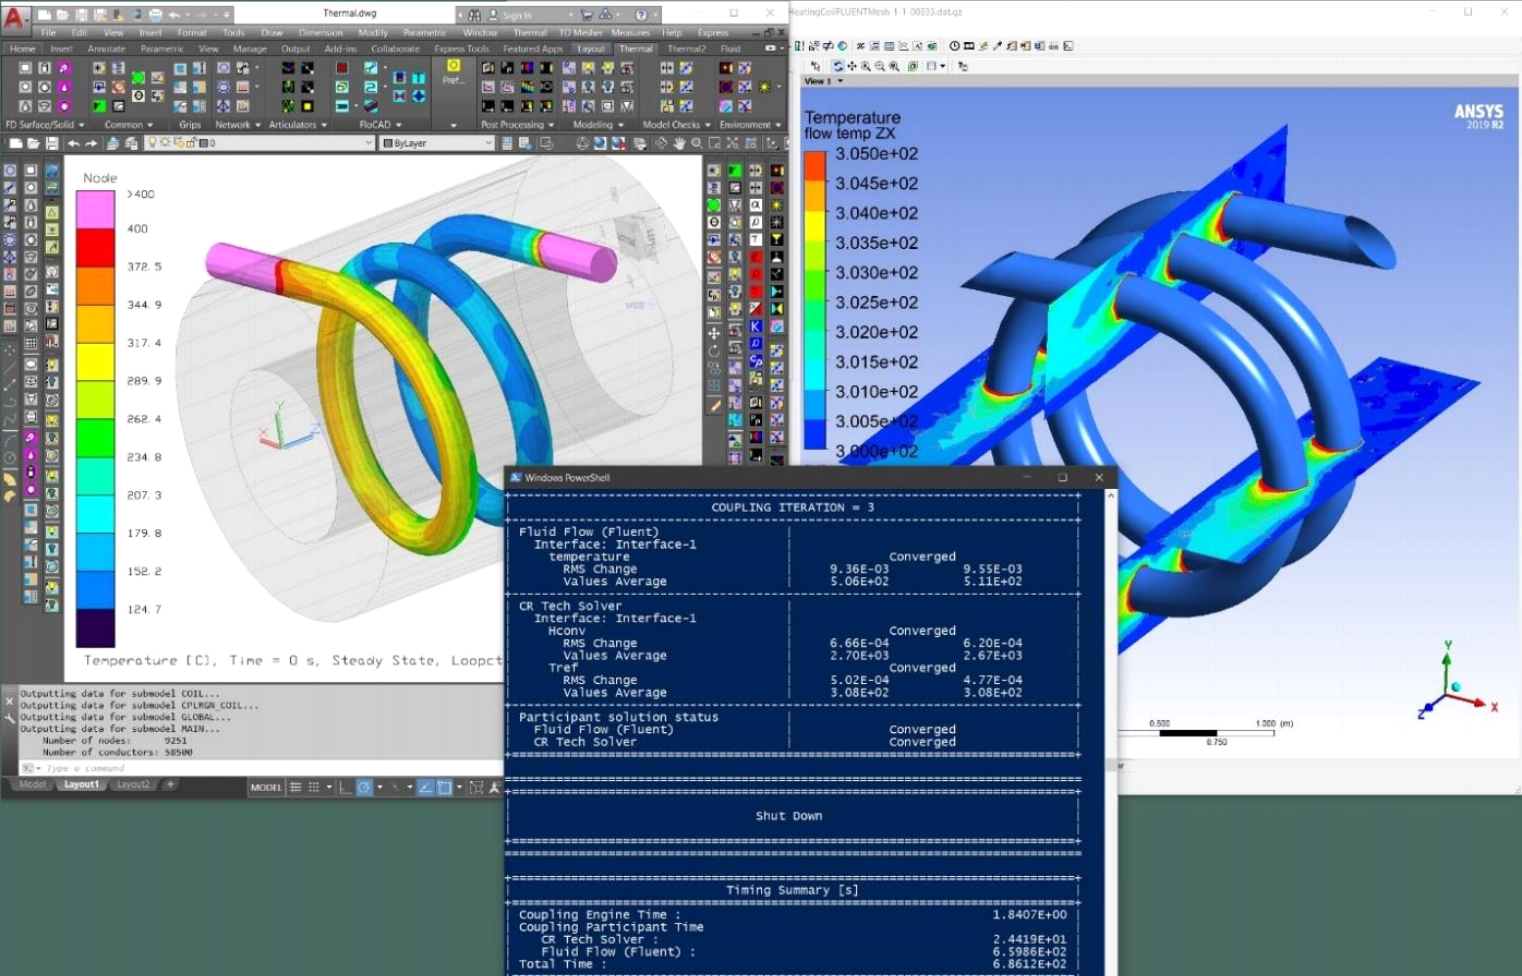Switch to the Annotate ribbon tab
This screenshot has height=976, width=1522.
(106, 48)
